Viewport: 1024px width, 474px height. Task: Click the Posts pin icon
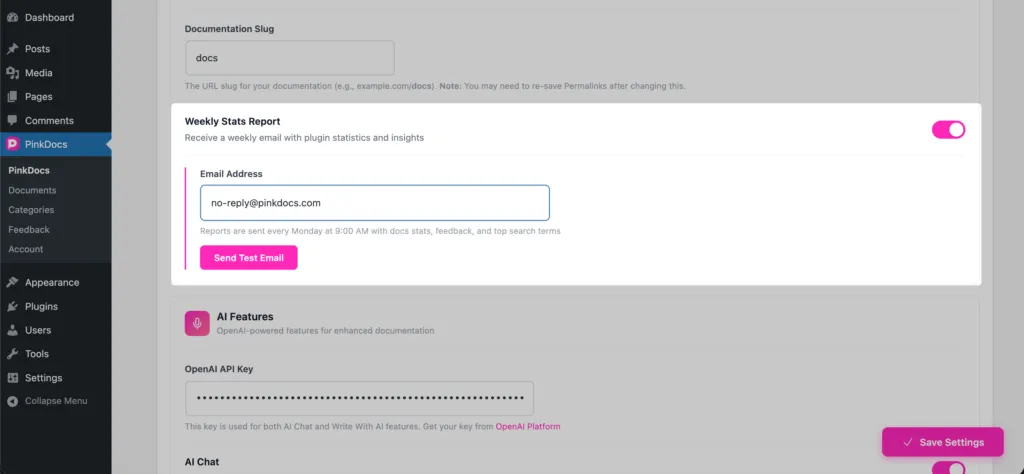click(12, 49)
